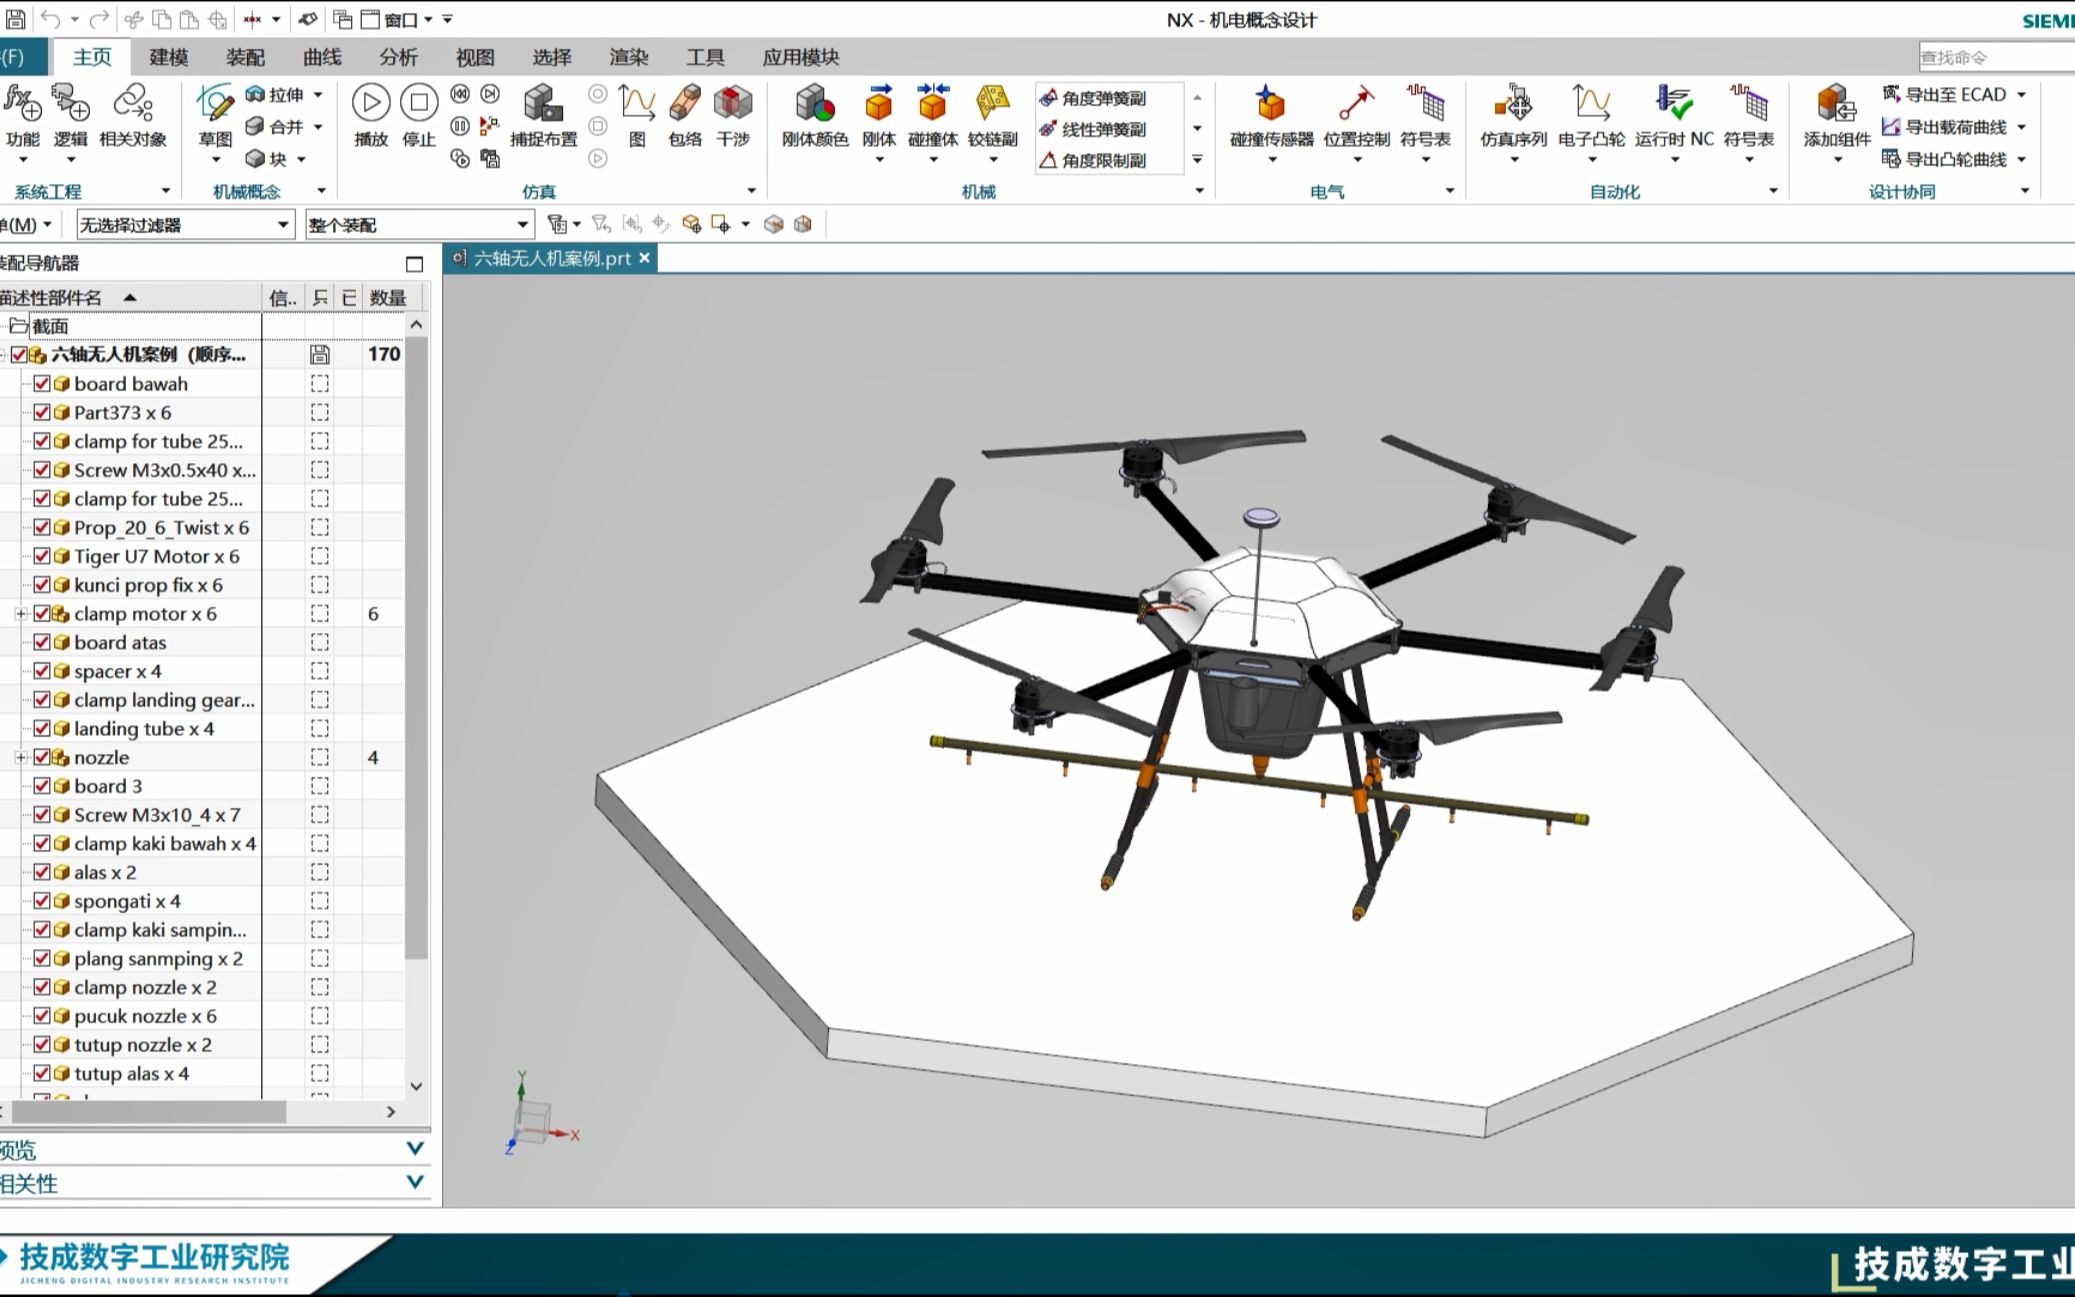The width and height of the screenshot is (2075, 1297).
Task: Open the 整个装配 scope dropdown
Action: click(522, 225)
